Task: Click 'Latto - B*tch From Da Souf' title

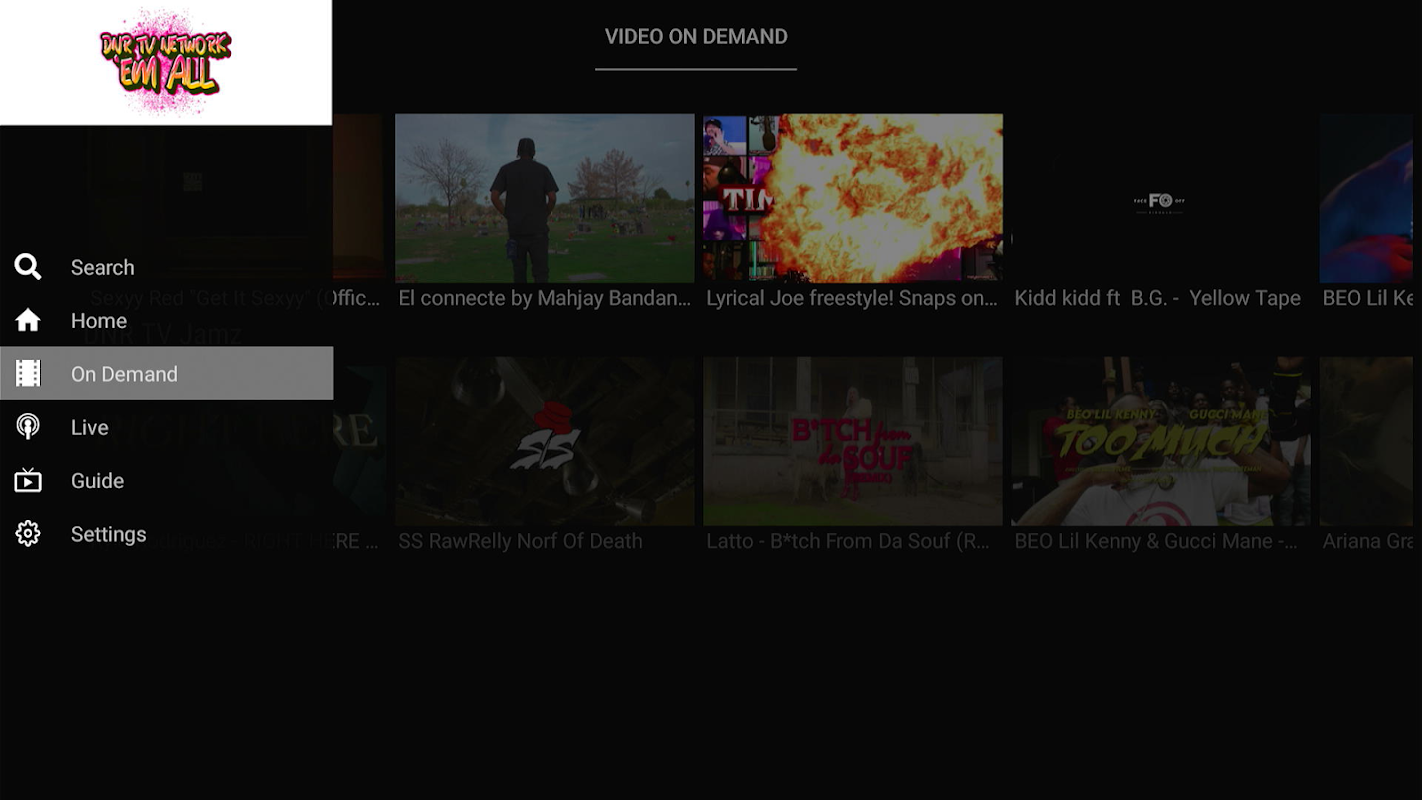Action: click(x=848, y=541)
